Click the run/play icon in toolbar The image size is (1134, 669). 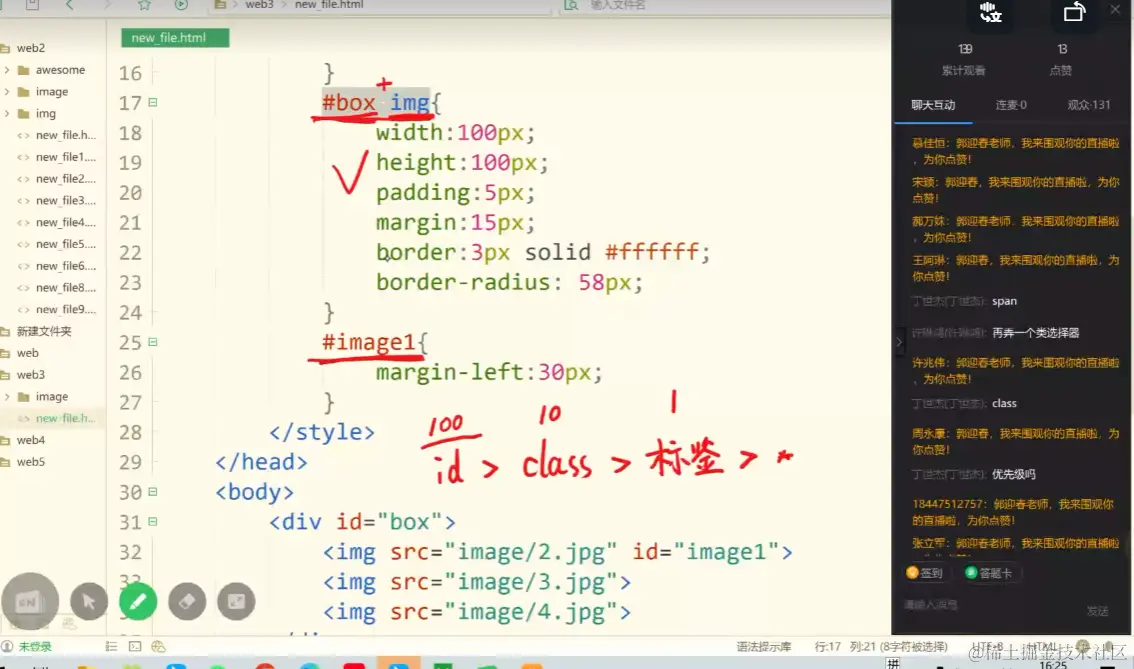182,4
